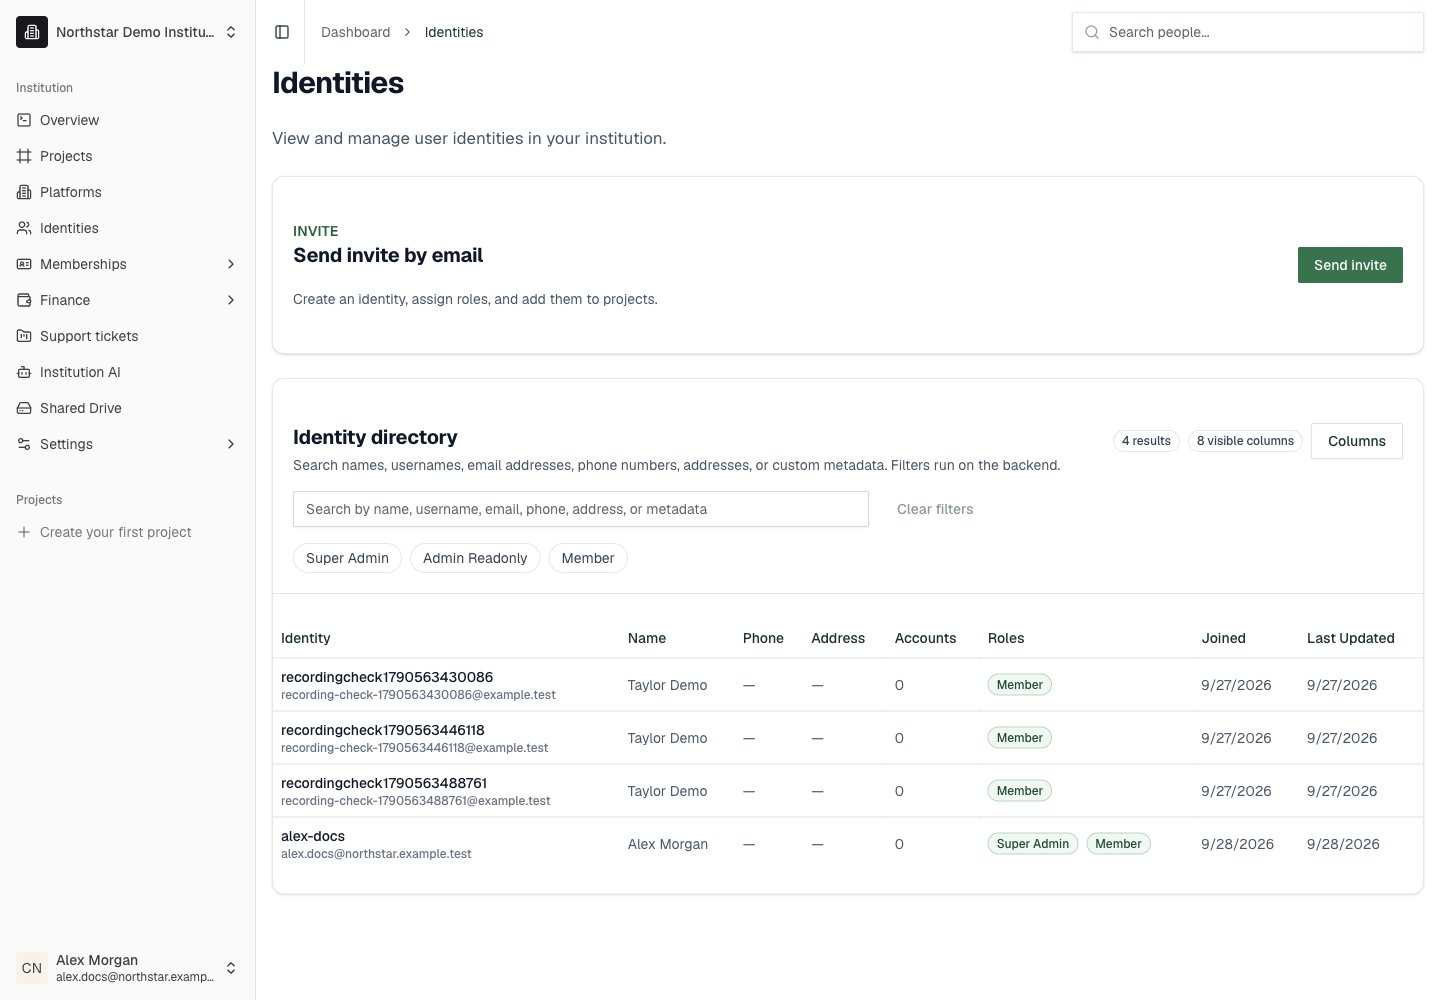Expand the Memberships submenu chevron
This screenshot has height=1000, width=1440.
231,264
